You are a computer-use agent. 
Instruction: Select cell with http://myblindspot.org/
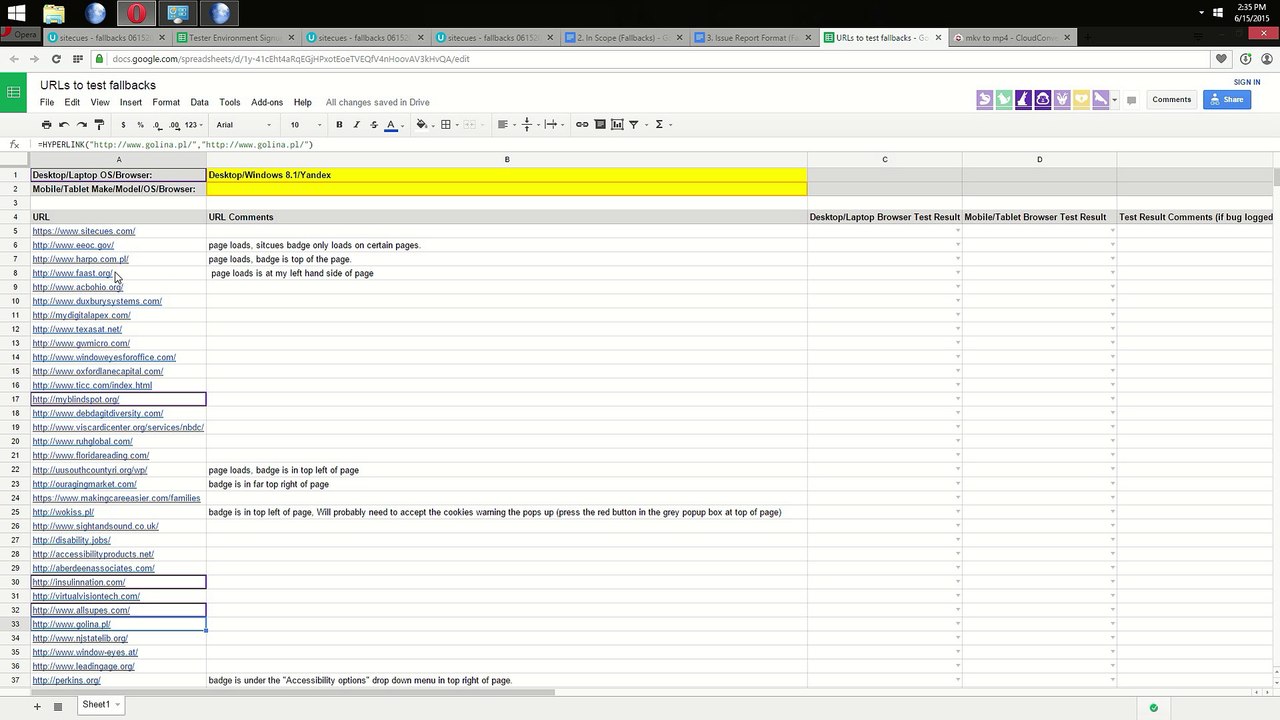[118, 400]
